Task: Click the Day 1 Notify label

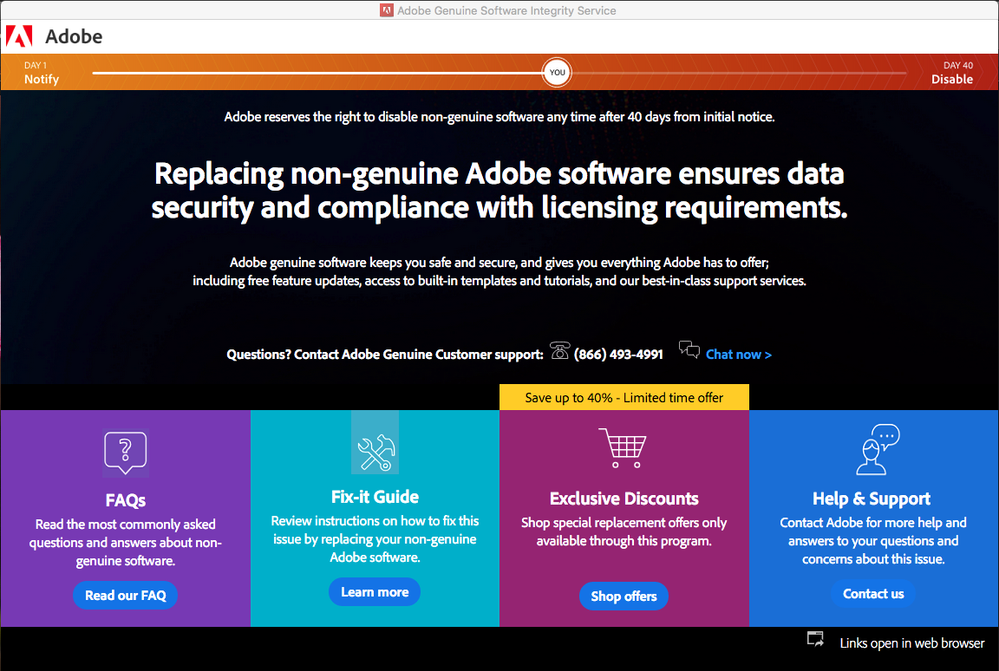Action: coord(41,73)
